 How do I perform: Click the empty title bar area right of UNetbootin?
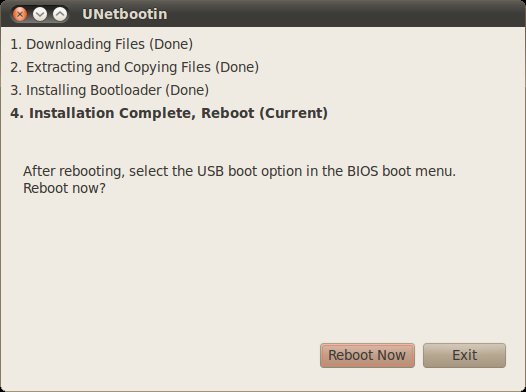(346, 14)
